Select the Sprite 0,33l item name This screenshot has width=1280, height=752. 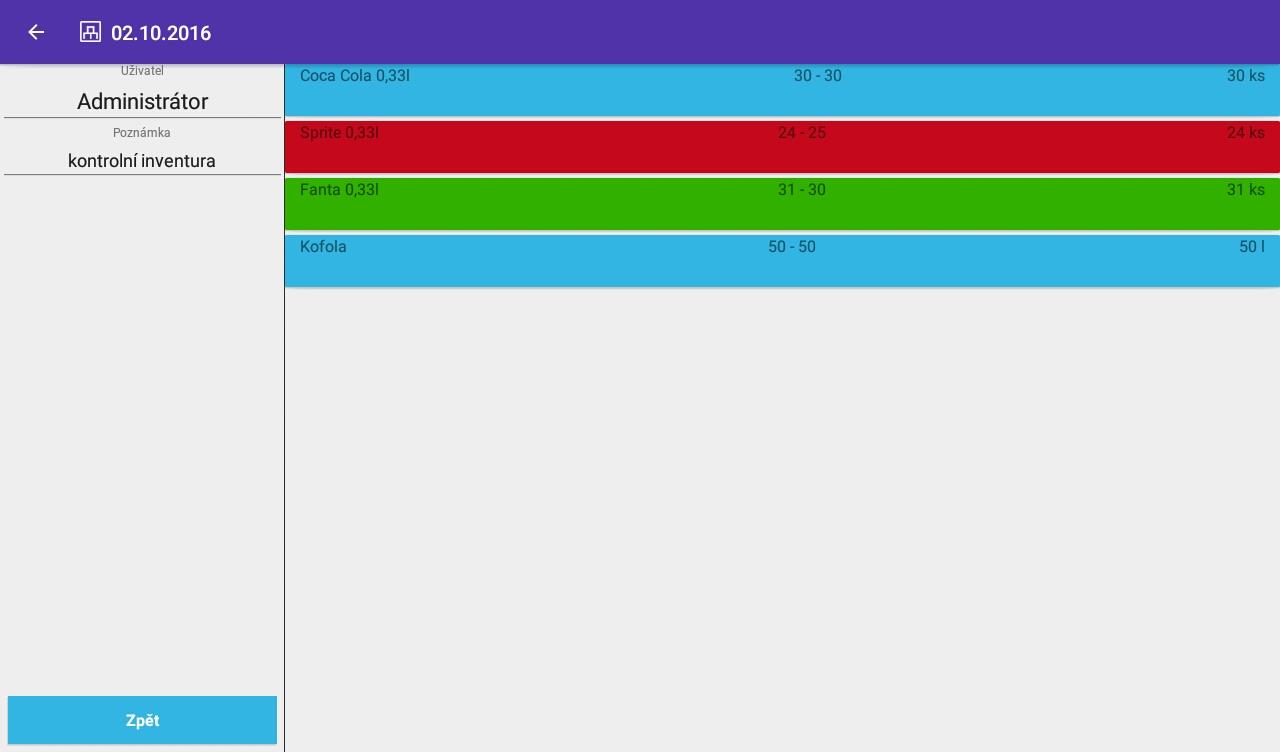pos(339,133)
